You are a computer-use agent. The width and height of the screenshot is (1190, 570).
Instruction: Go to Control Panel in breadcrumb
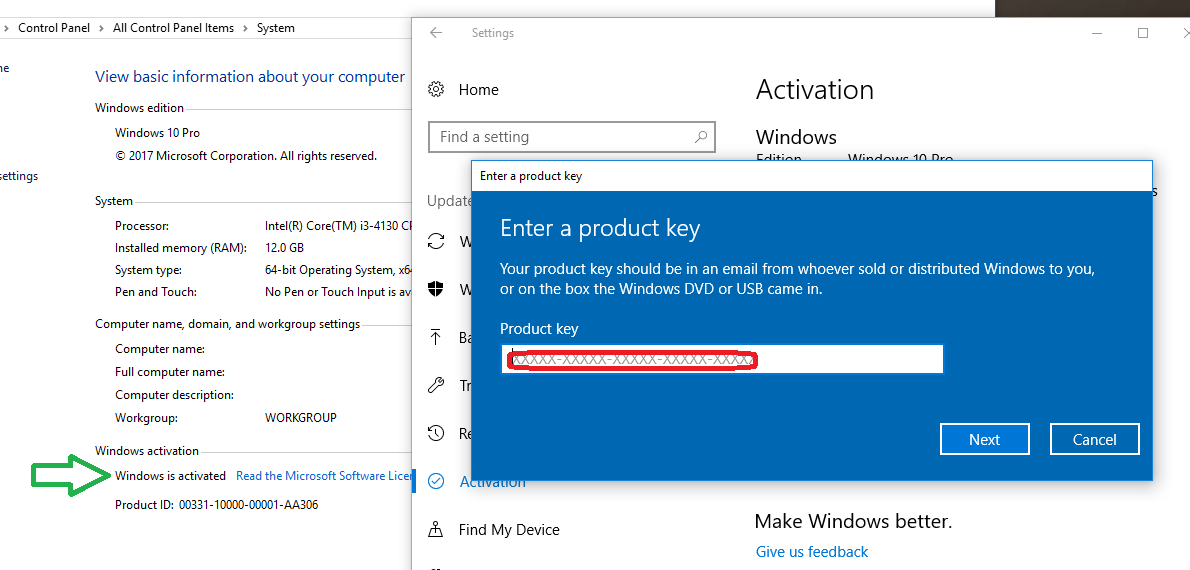click(54, 28)
